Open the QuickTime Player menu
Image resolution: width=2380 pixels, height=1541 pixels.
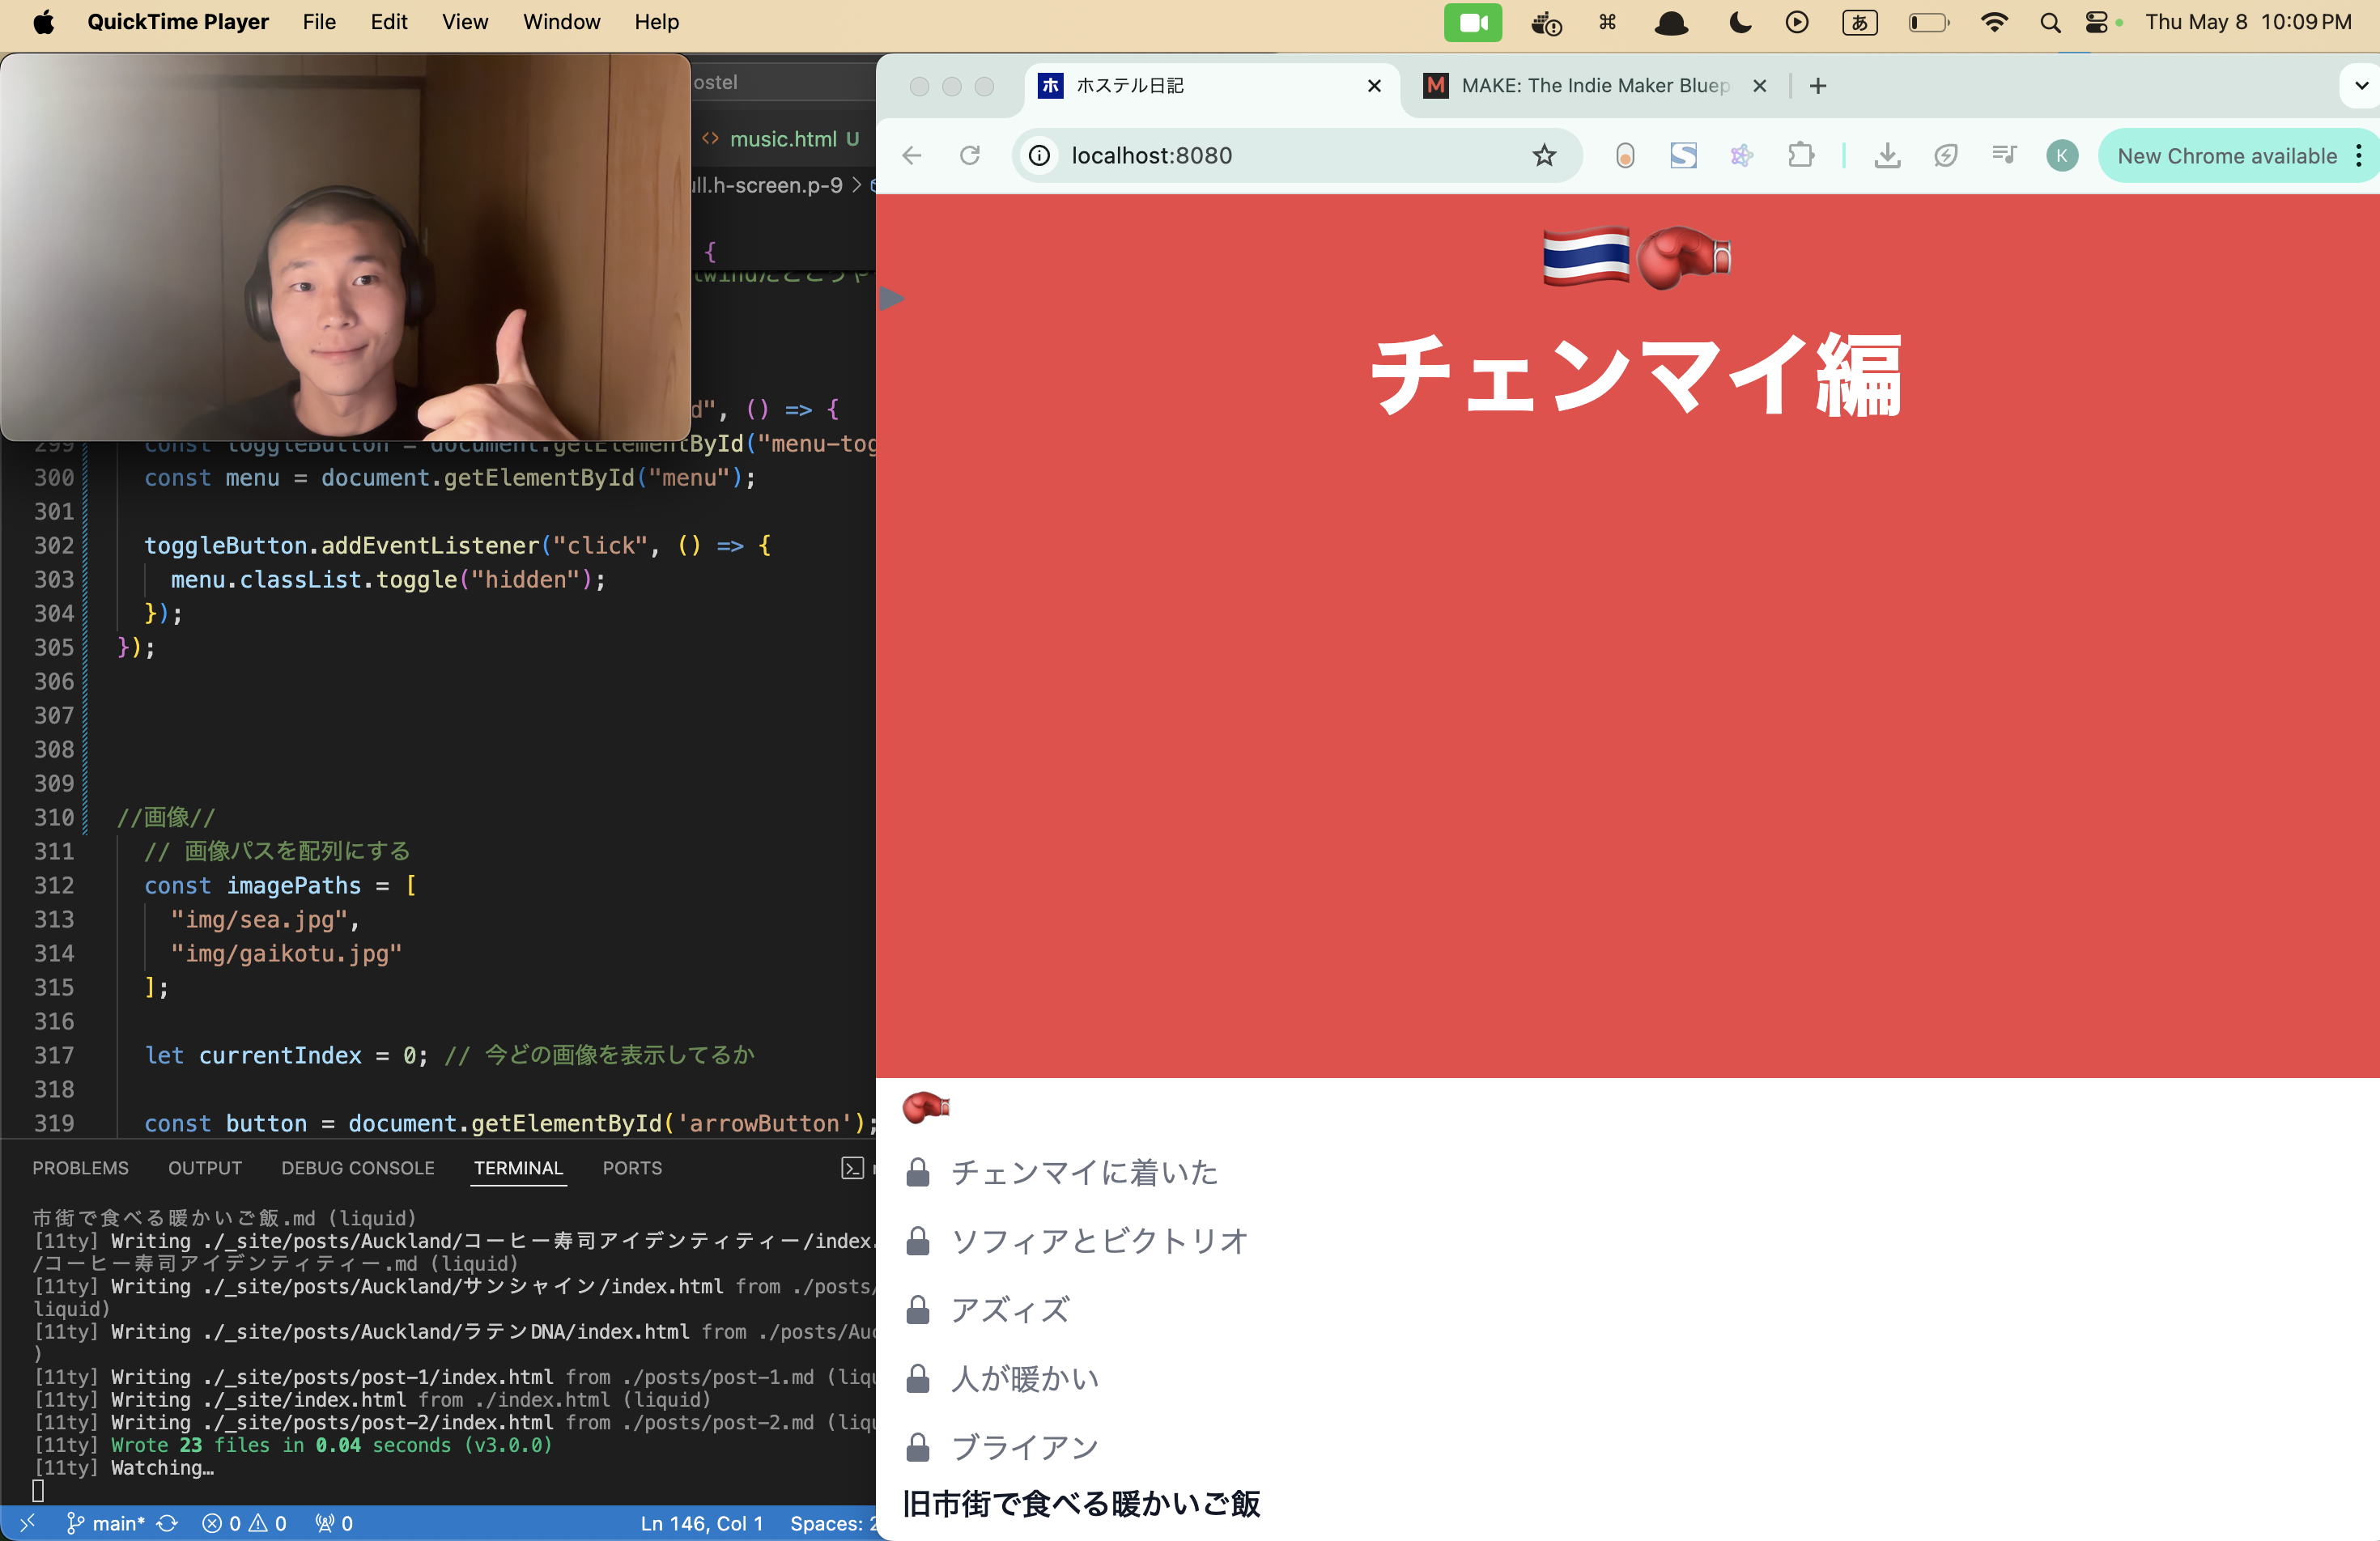click(178, 22)
